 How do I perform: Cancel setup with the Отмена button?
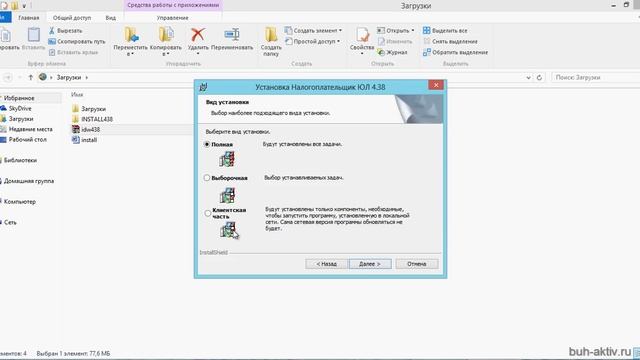click(x=417, y=264)
